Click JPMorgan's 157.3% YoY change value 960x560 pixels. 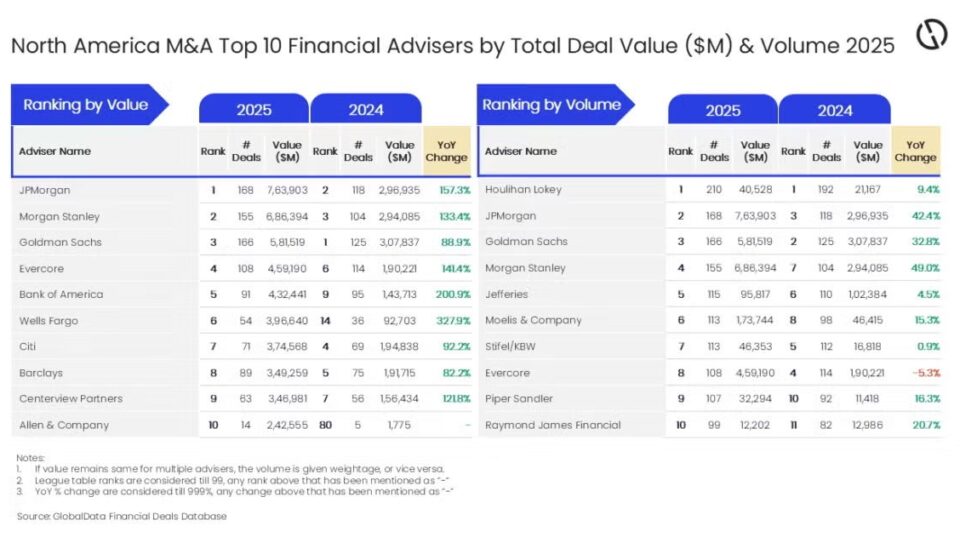454,190
